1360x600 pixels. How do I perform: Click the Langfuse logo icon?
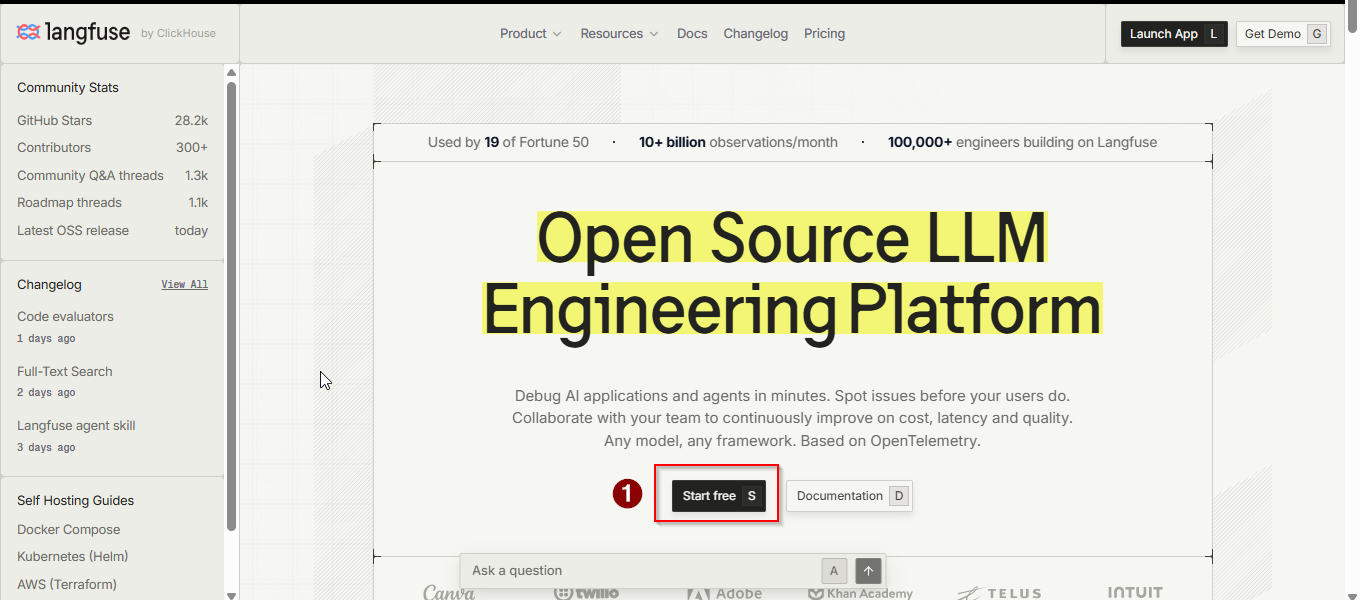point(29,33)
